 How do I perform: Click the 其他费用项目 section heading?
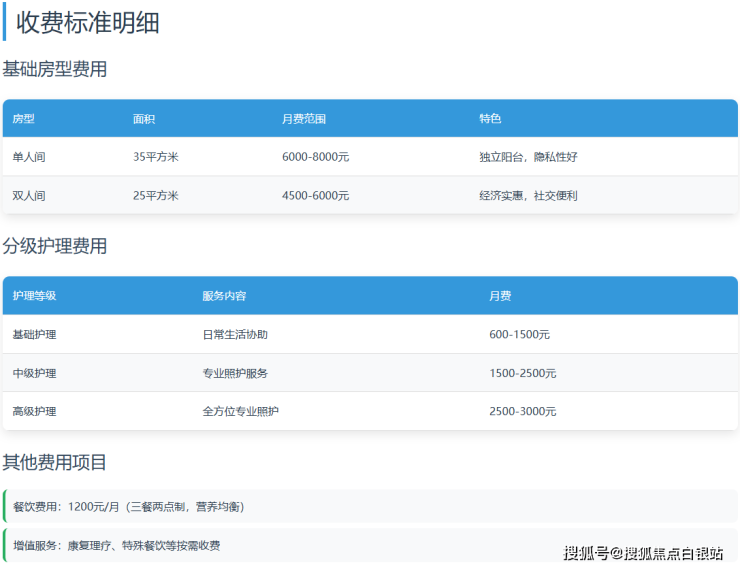[55, 462]
